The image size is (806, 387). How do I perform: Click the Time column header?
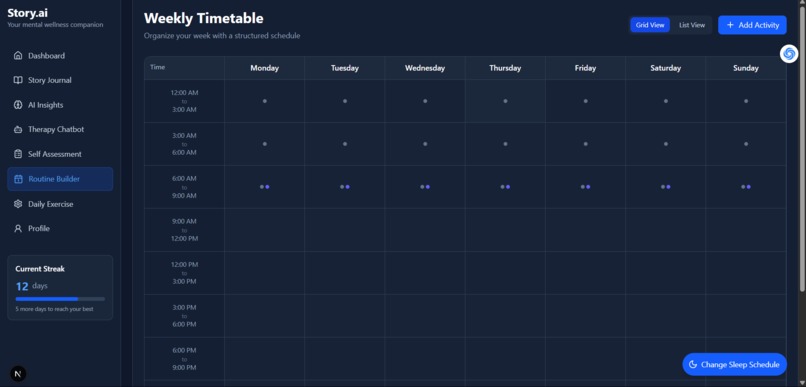pyautogui.click(x=184, y=67)
